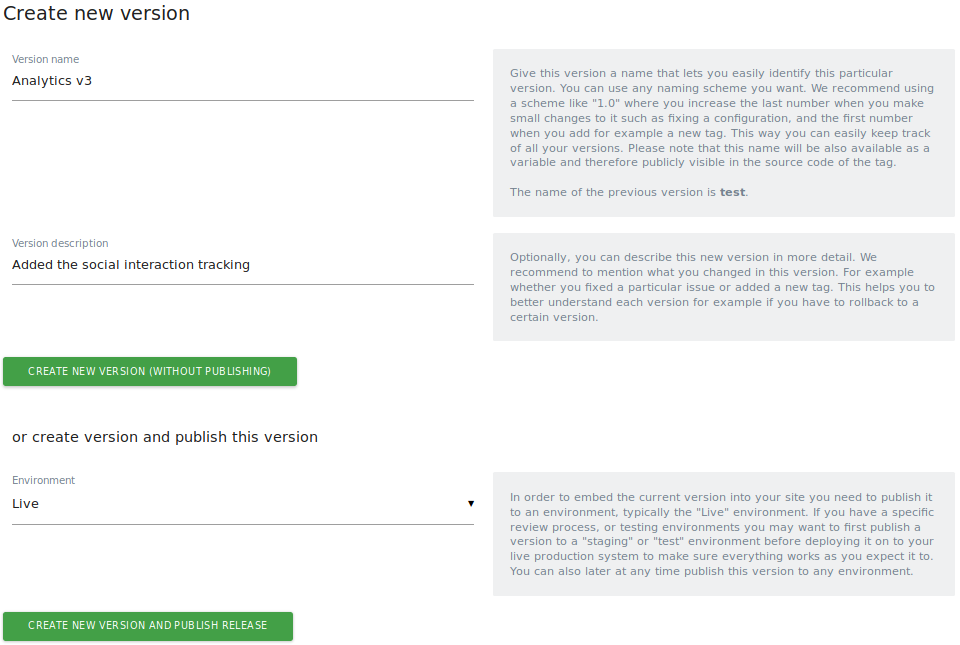Viewport: 960px width, 645px height.
Task: Click inside the Version description field
Action: [x=242, y=264]
